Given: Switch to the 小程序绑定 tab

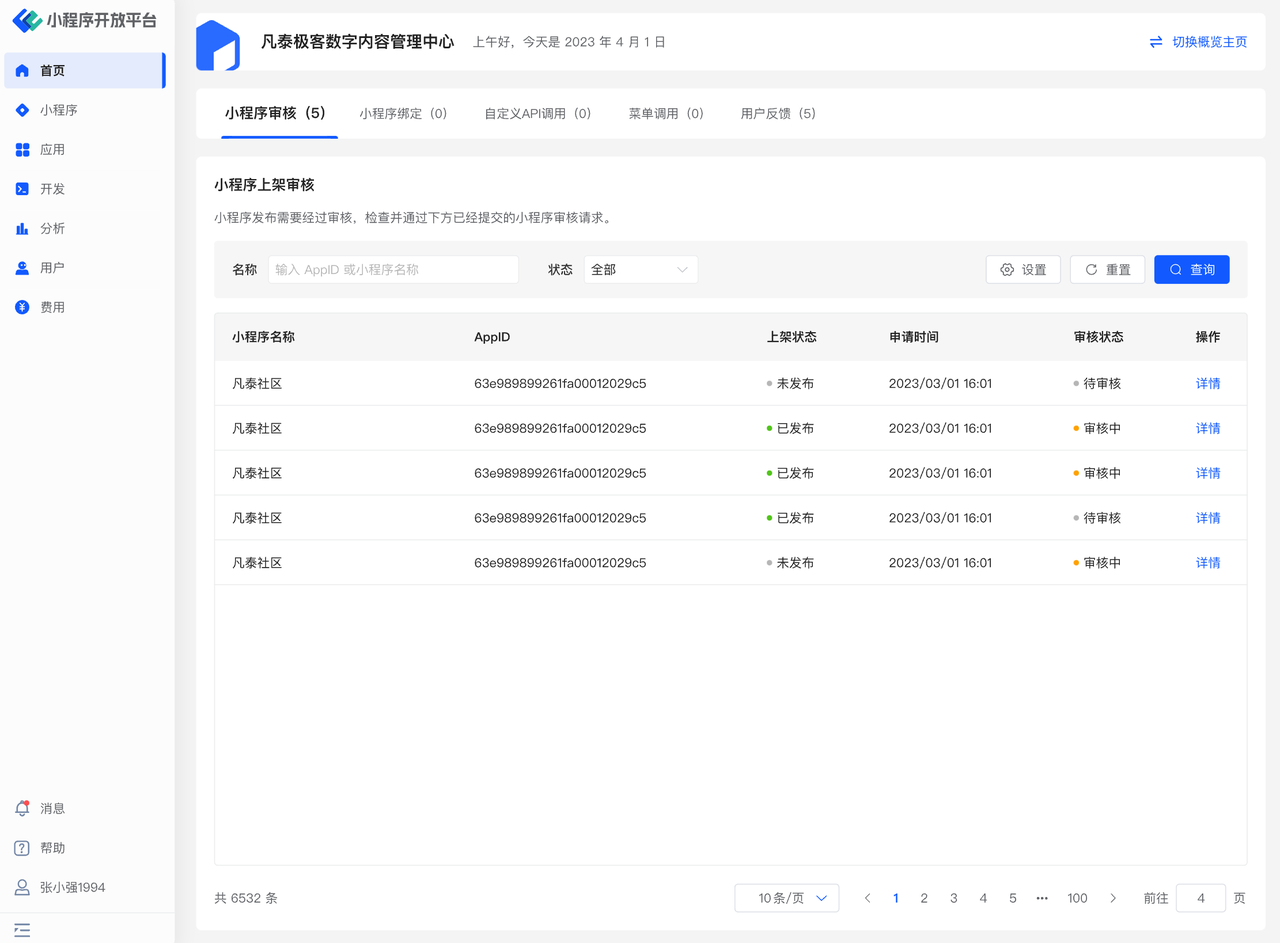Looking at the screenshot, I should 403,114.
